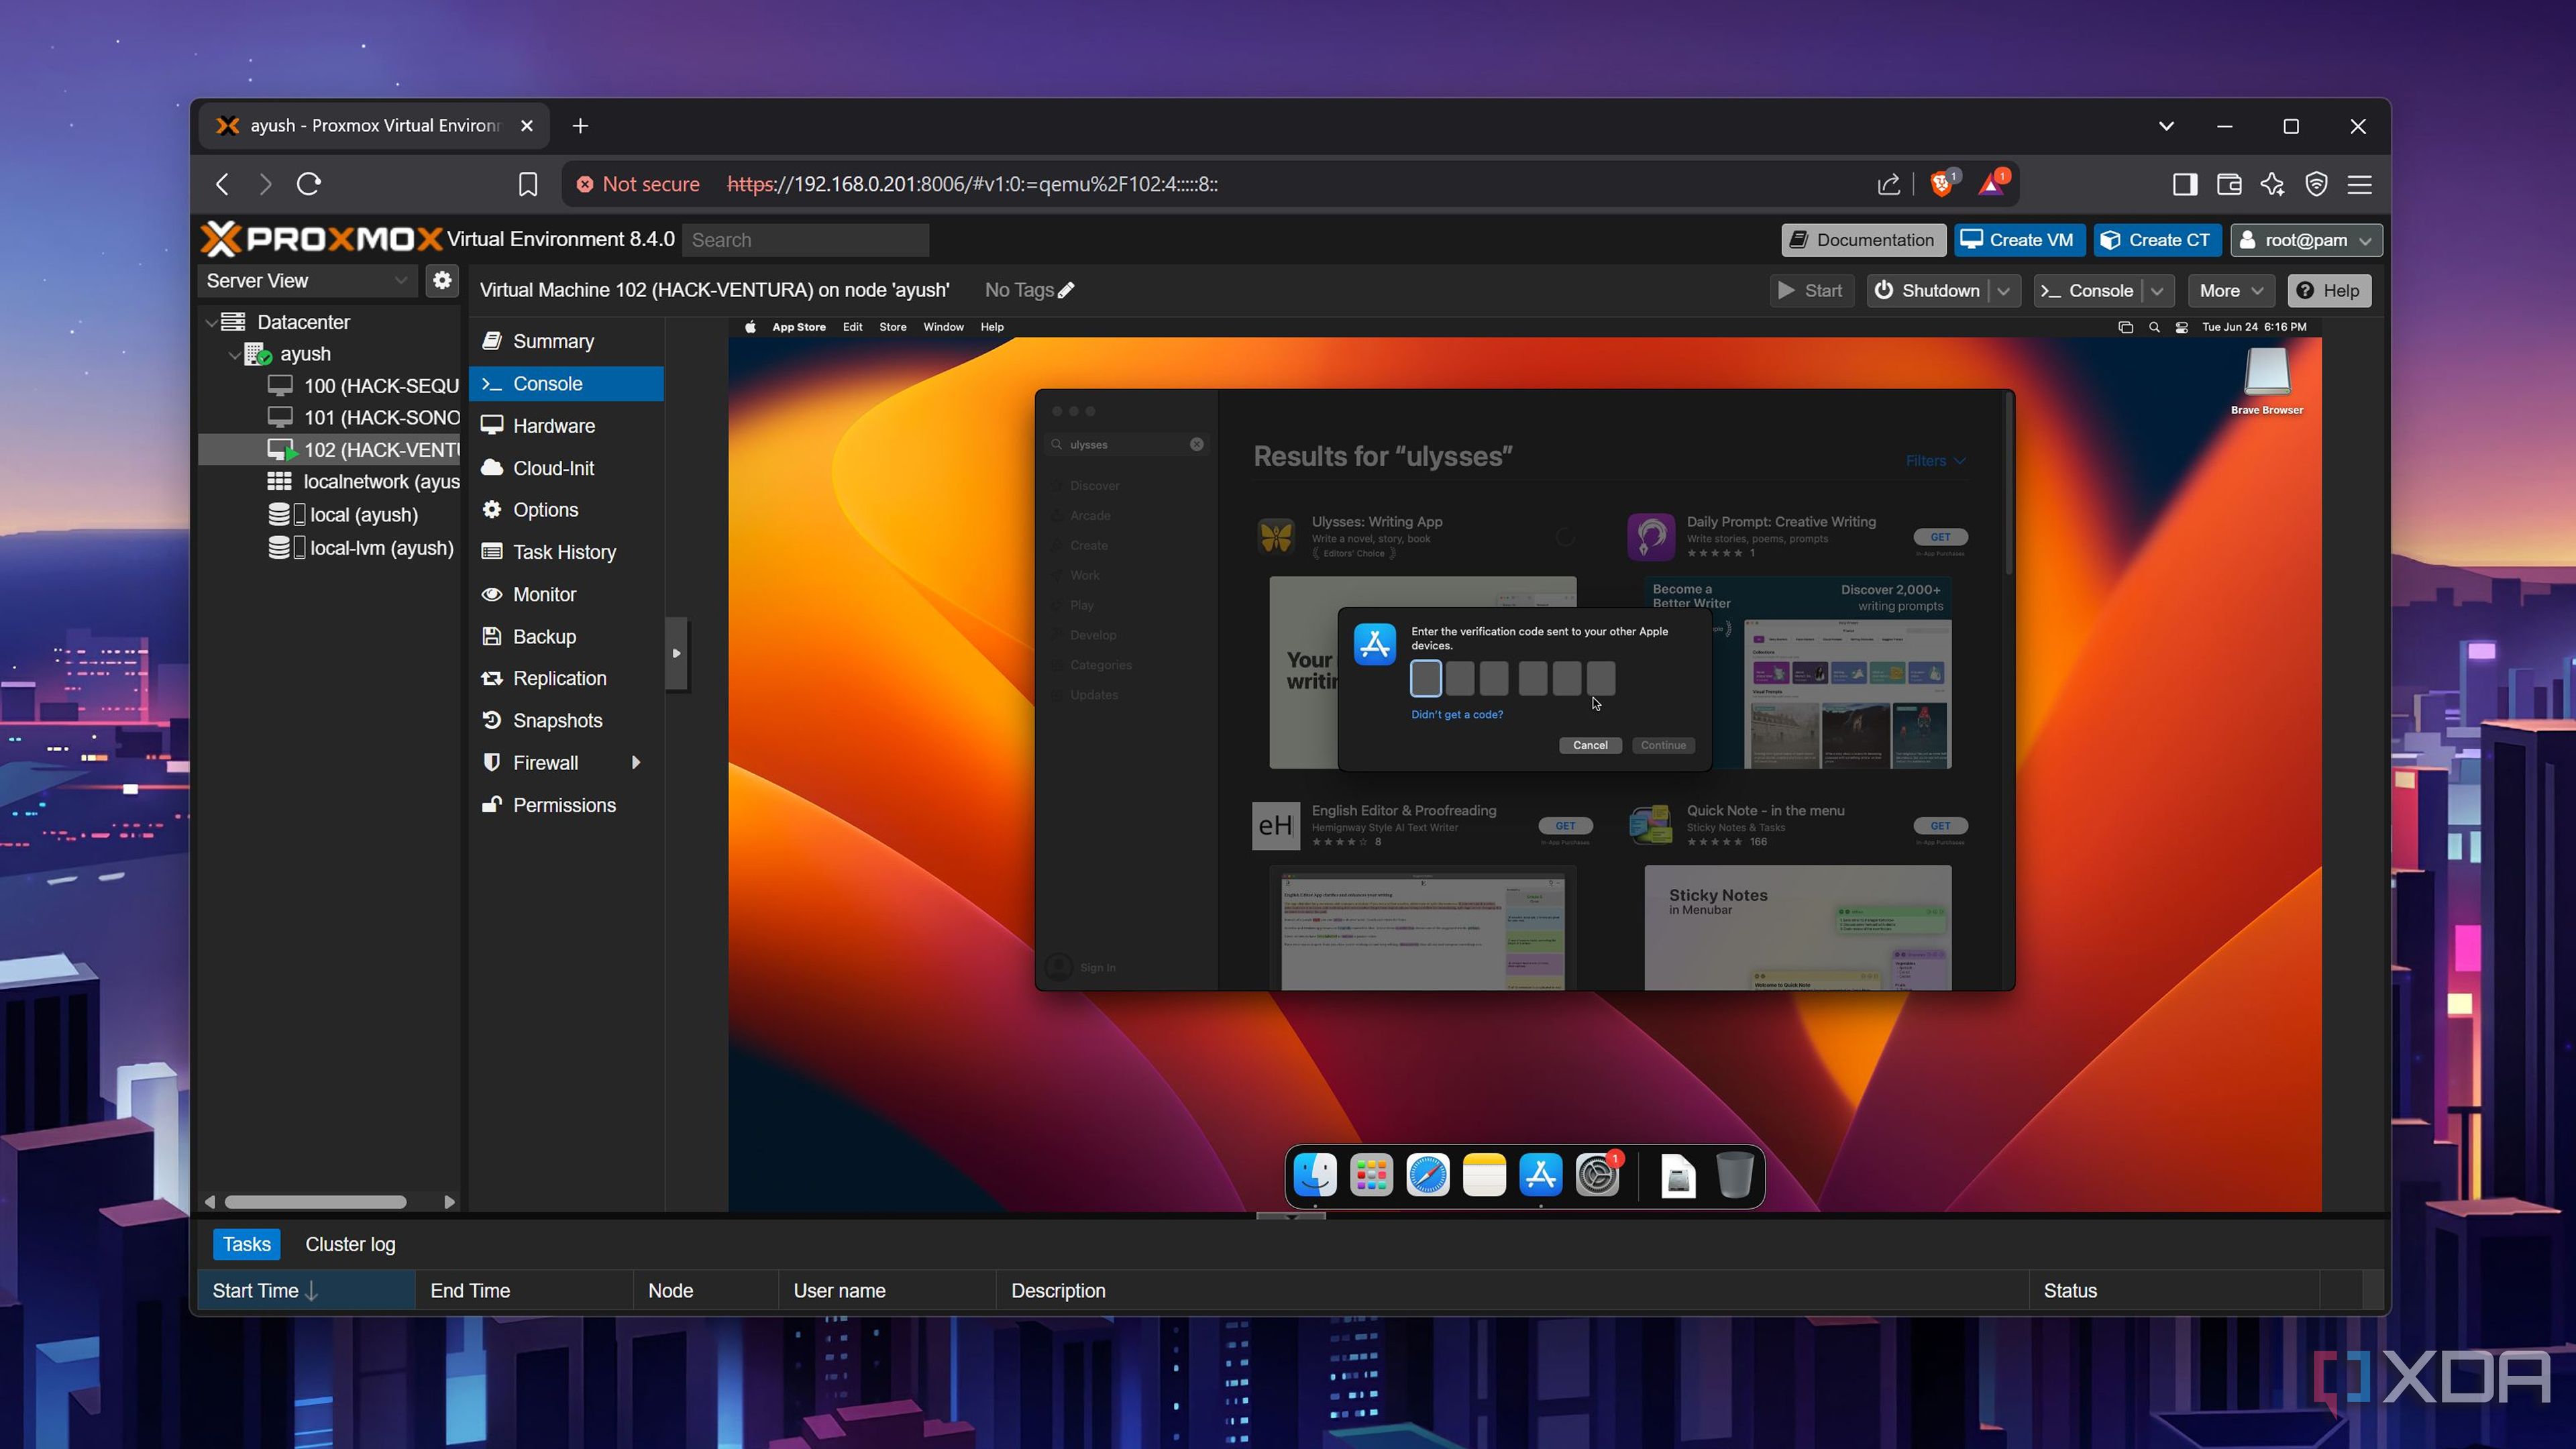Open the Store menu in macOS menu bar
The image size is (2576, 1449).
tap(892, 327)
